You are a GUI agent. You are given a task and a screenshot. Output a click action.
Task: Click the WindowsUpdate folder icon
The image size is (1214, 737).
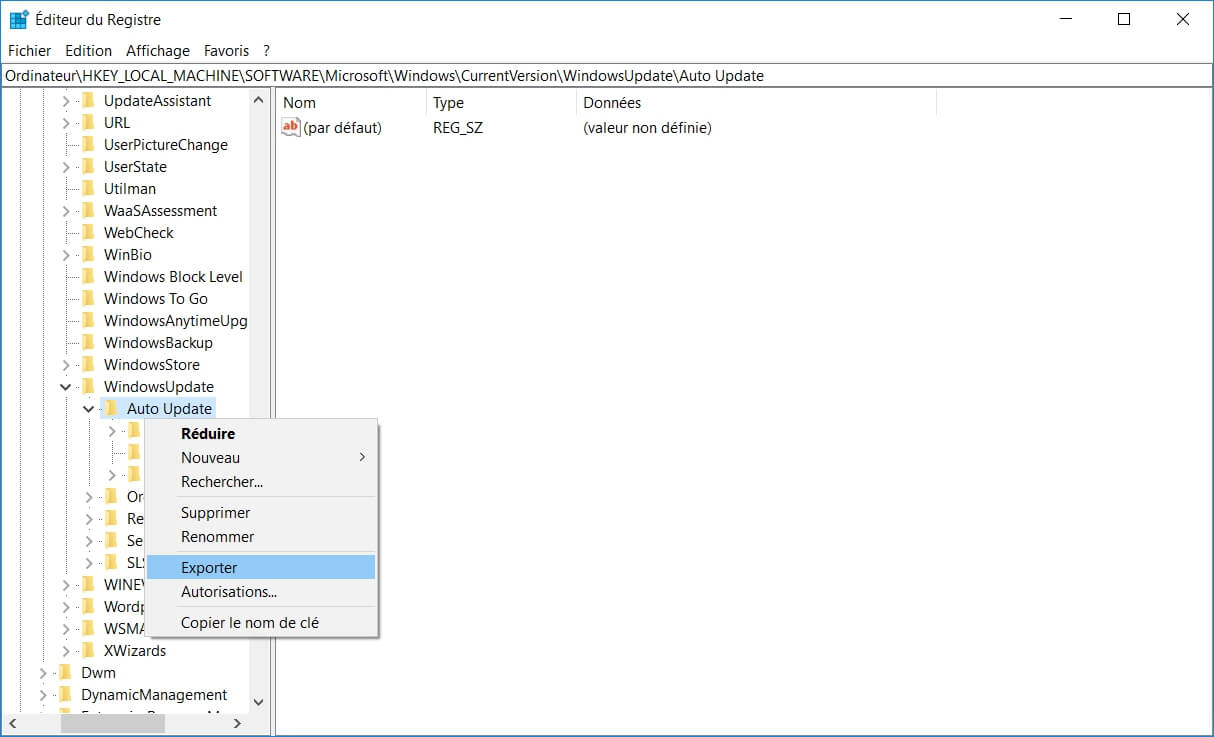87,386
